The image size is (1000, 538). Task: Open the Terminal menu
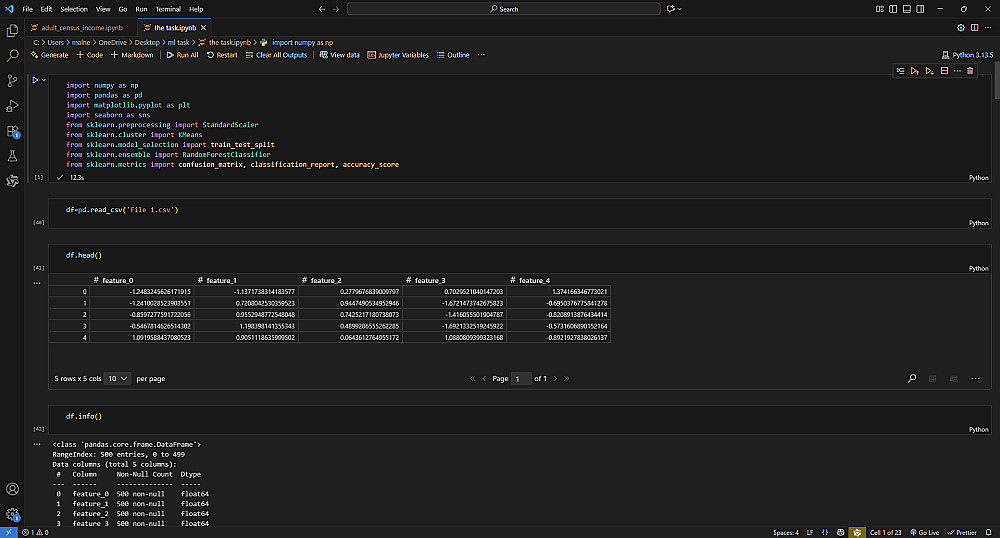tap(168, 9)
